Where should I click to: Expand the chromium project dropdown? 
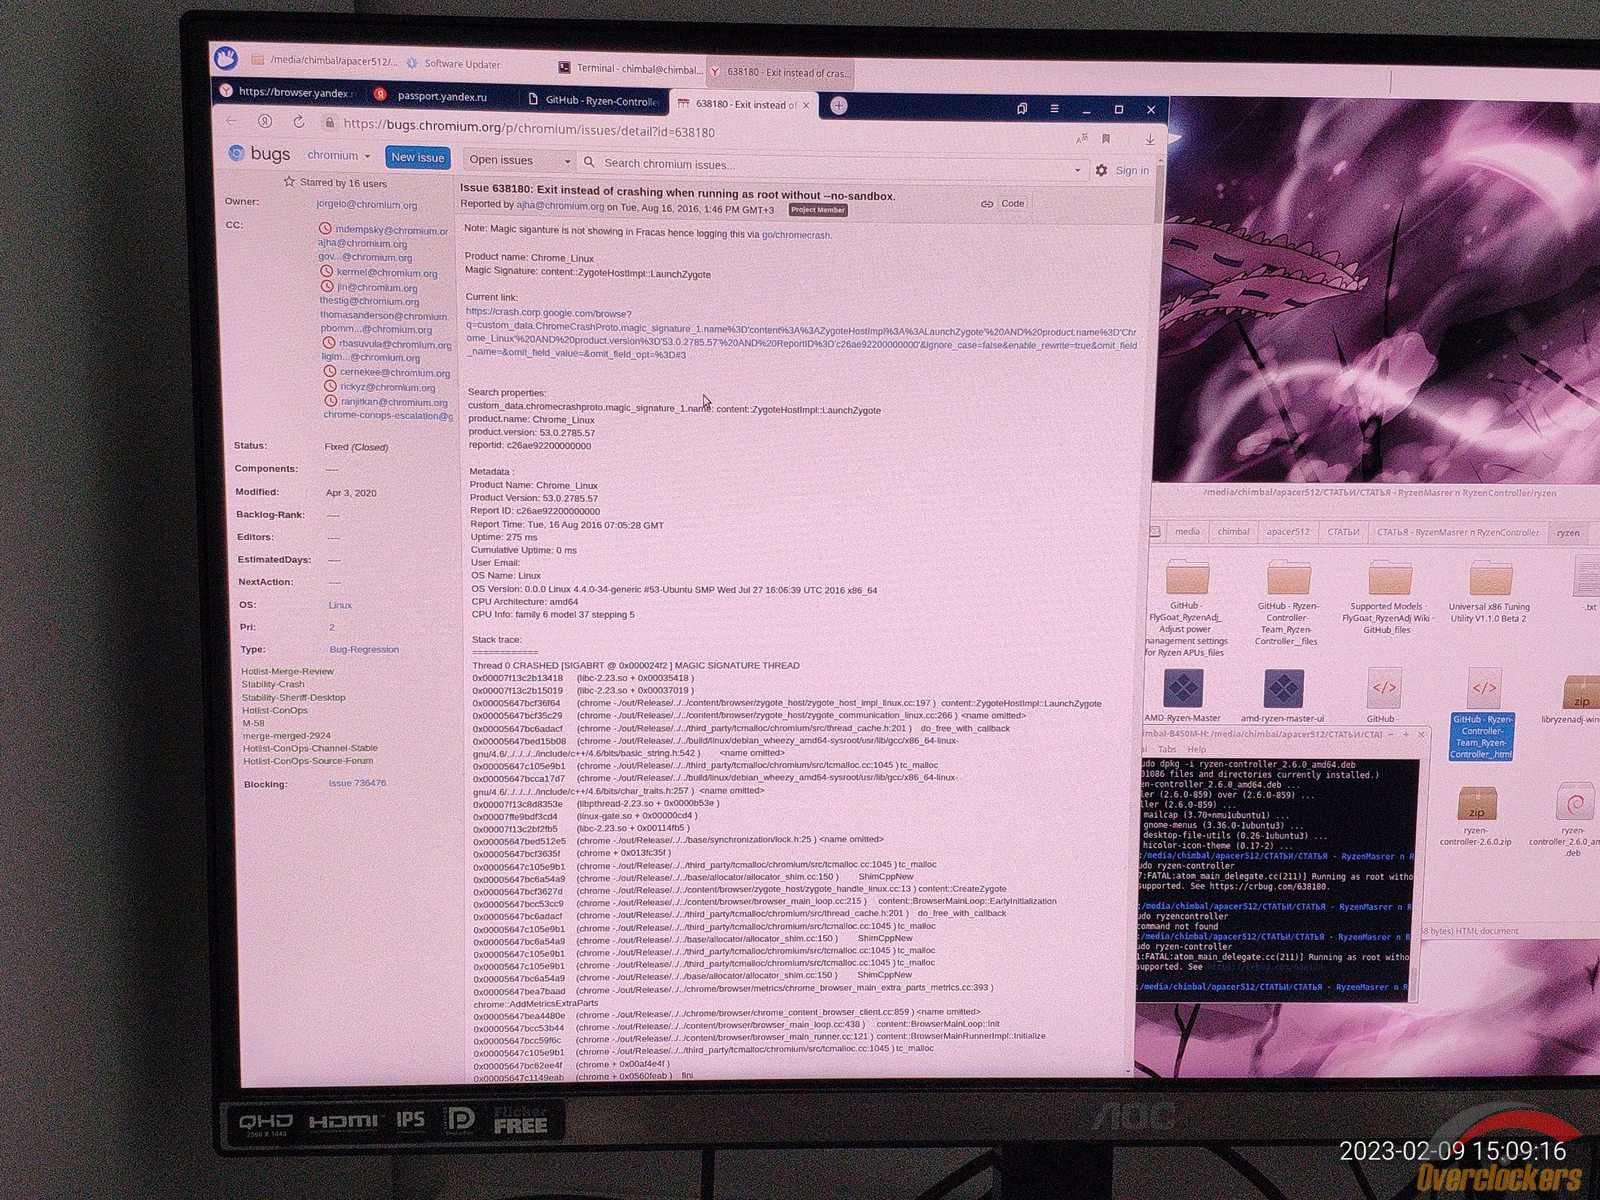click(339, 156)
